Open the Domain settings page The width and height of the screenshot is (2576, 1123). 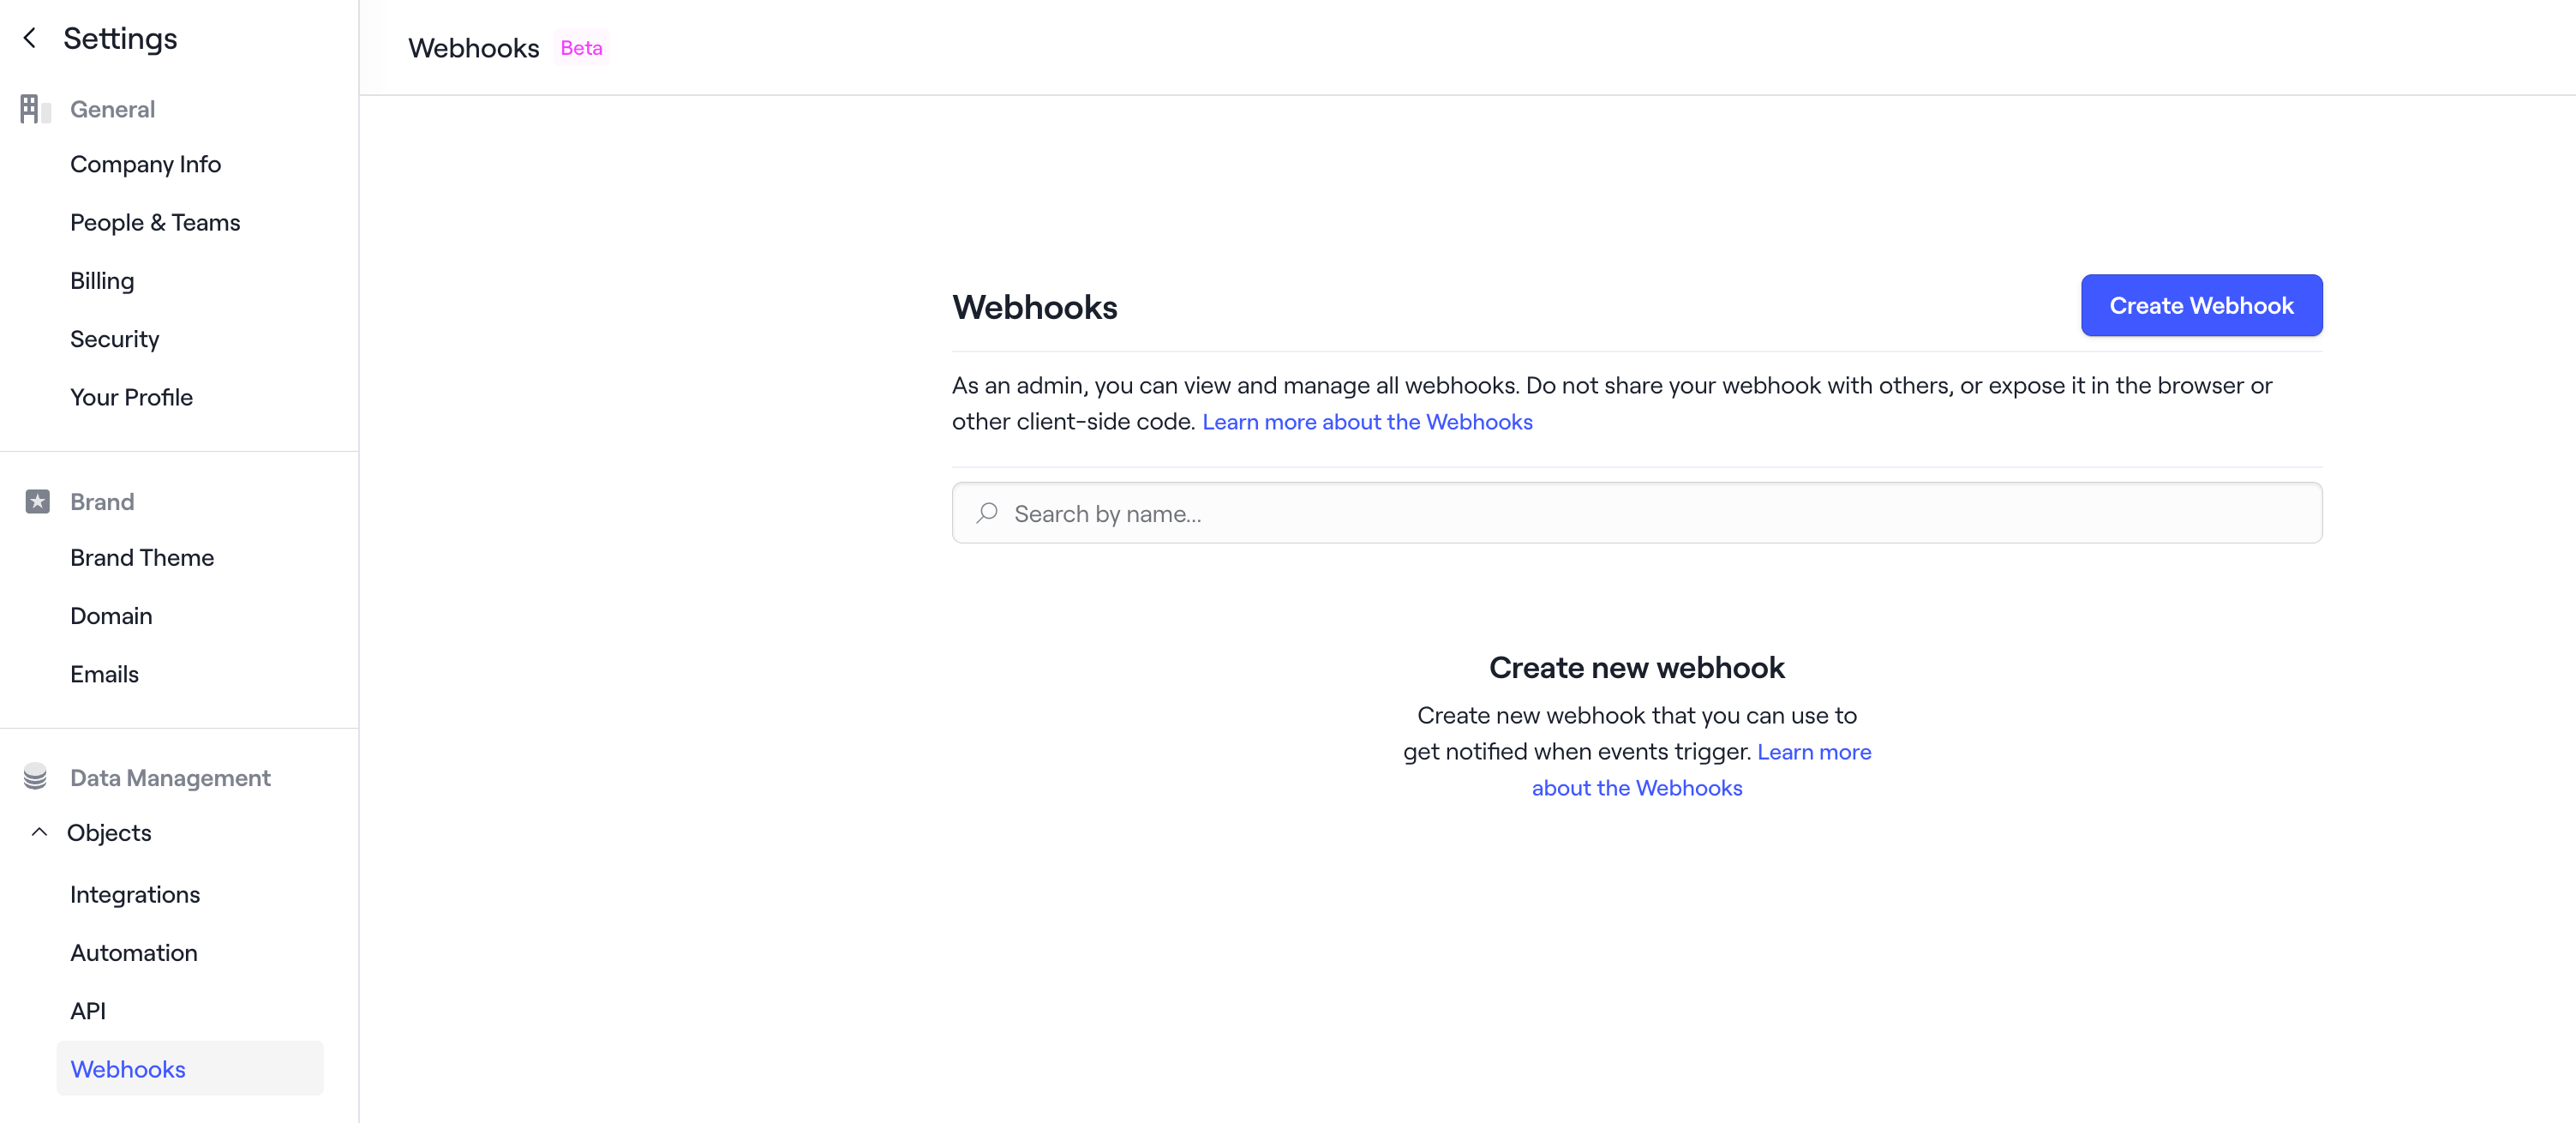tap(111, 615)
